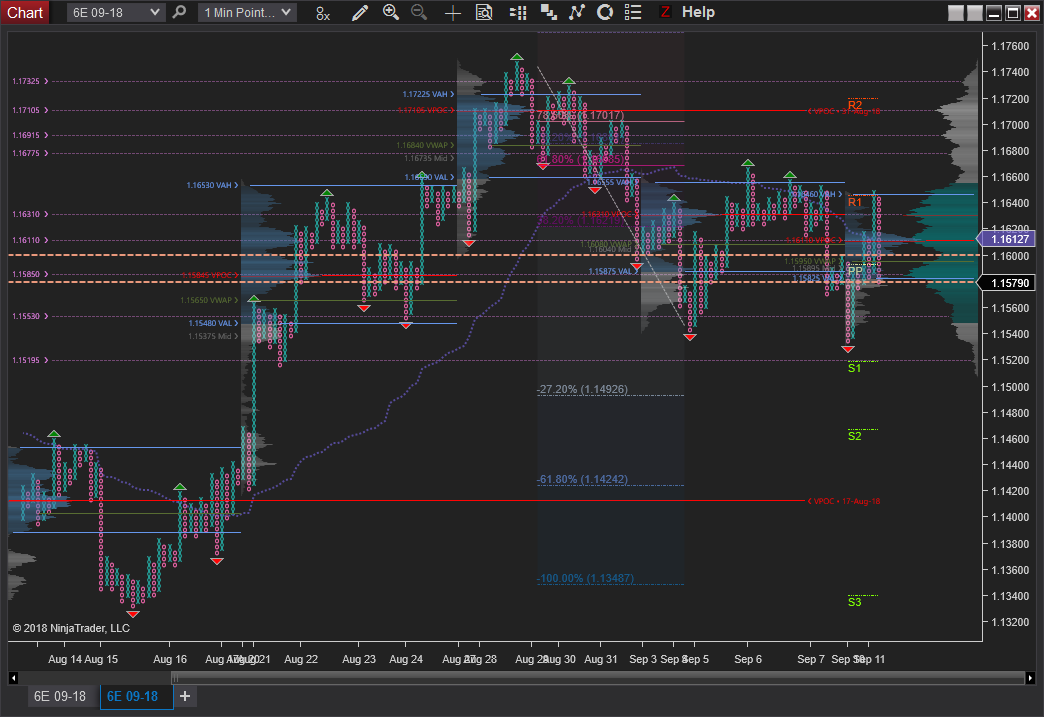Click the -61.80% (1.14242) Fibonacci label
1044x717 pixels.
pyautogui.click(x=583, y=479)
